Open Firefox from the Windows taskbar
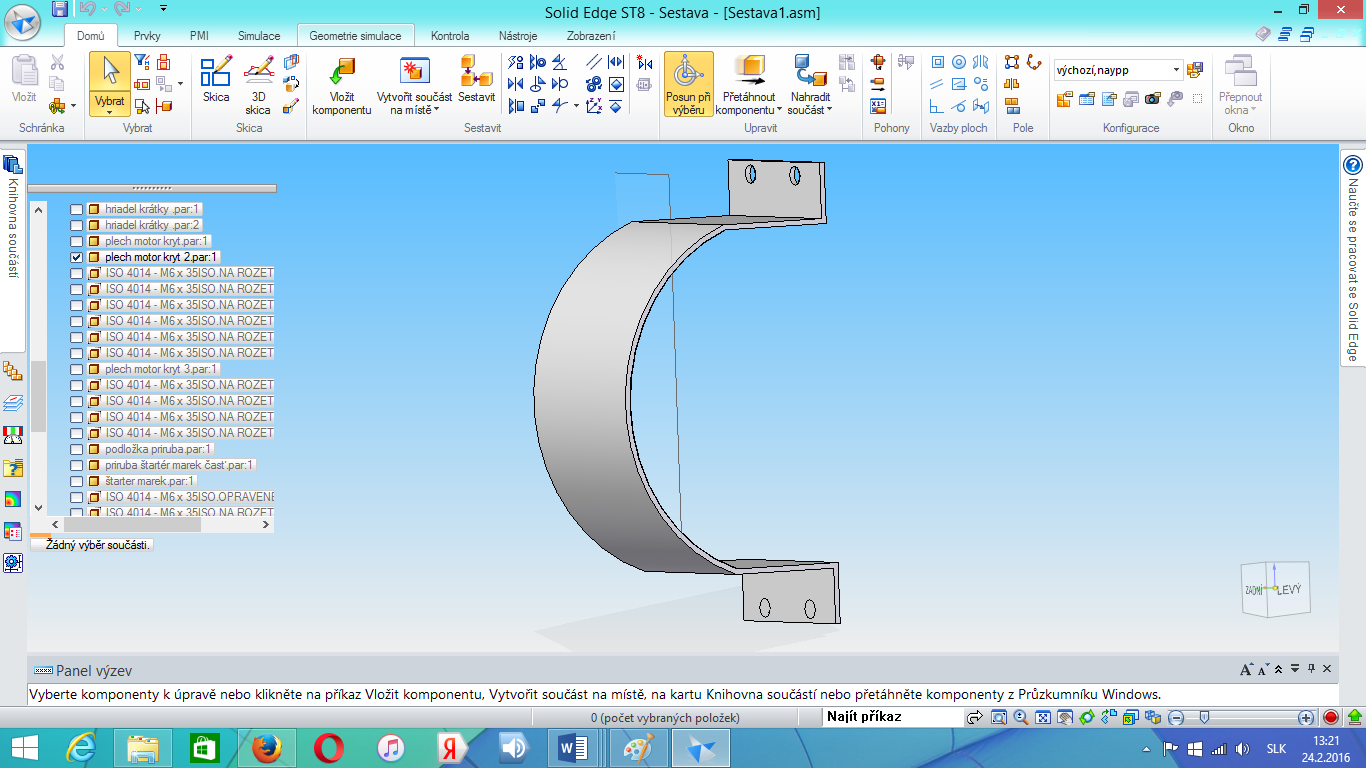This screenshot has width=1366, height=768. (x=267, y=747)
